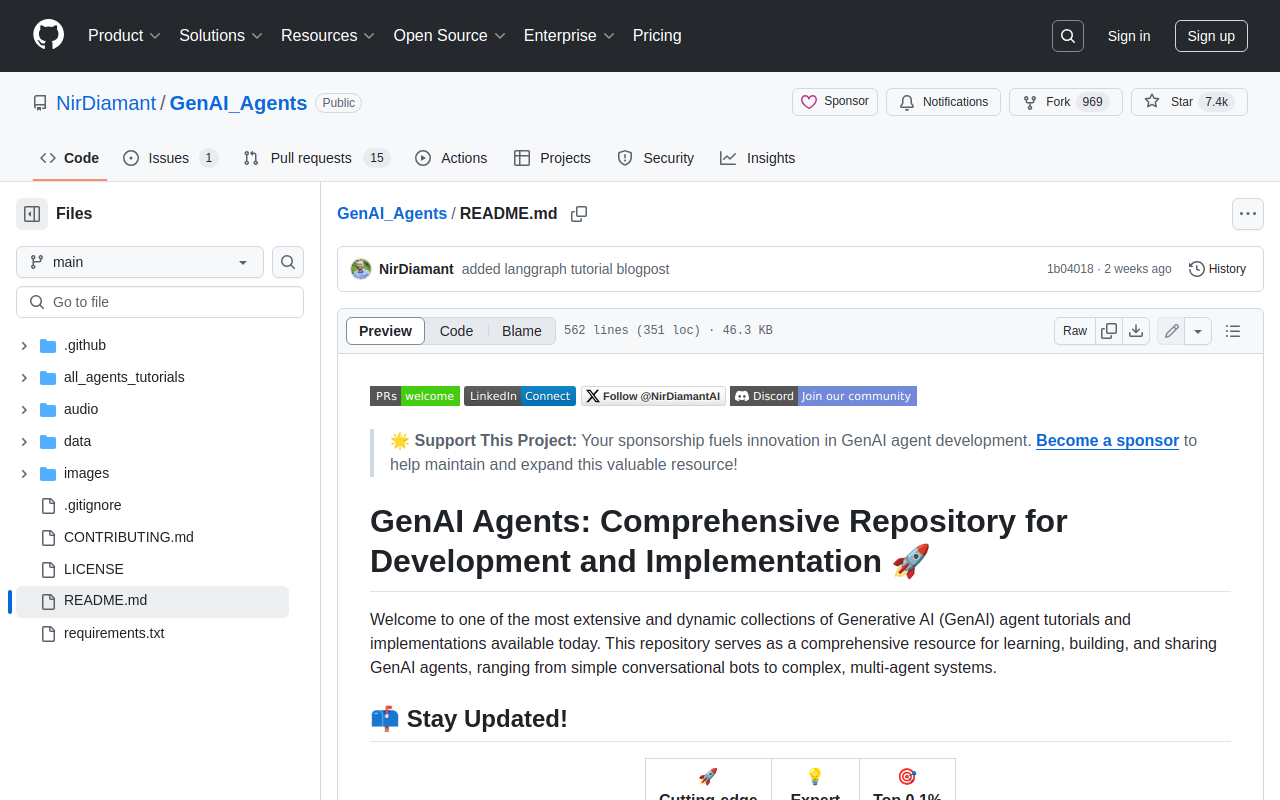Screen dimensions: 1280x800
Task: Switch to Preview view
Action: click(385, 331)
